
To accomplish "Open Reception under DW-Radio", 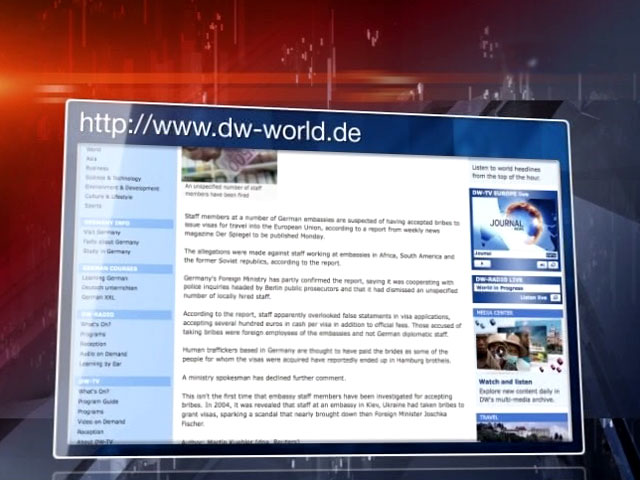I will (x=93, y=344).
